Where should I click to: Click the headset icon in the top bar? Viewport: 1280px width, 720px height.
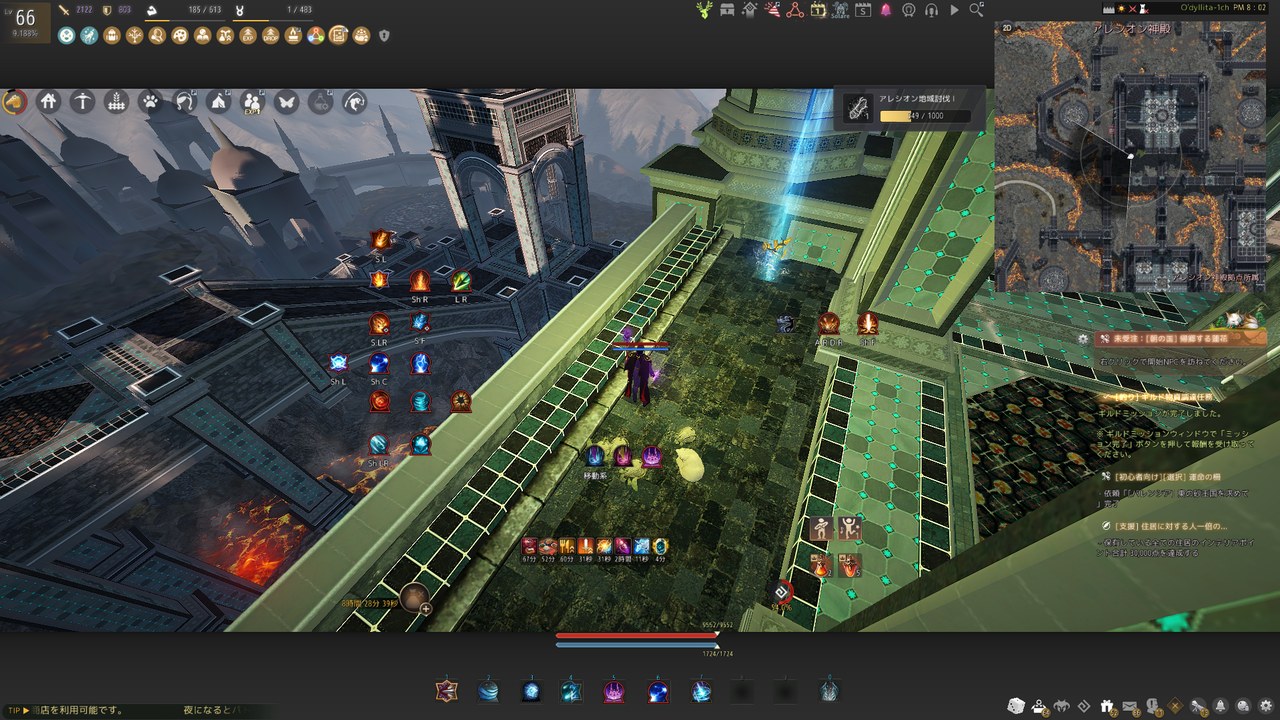(931, 10)
